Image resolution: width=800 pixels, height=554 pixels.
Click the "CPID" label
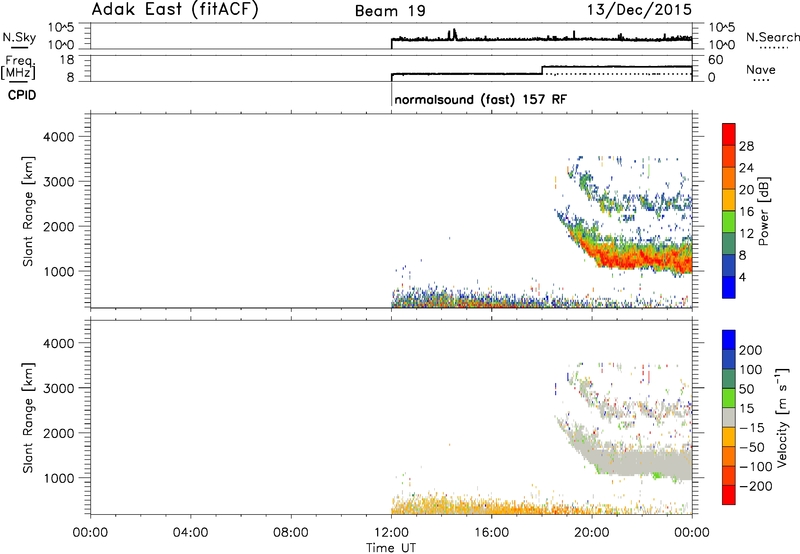(22, 95)
